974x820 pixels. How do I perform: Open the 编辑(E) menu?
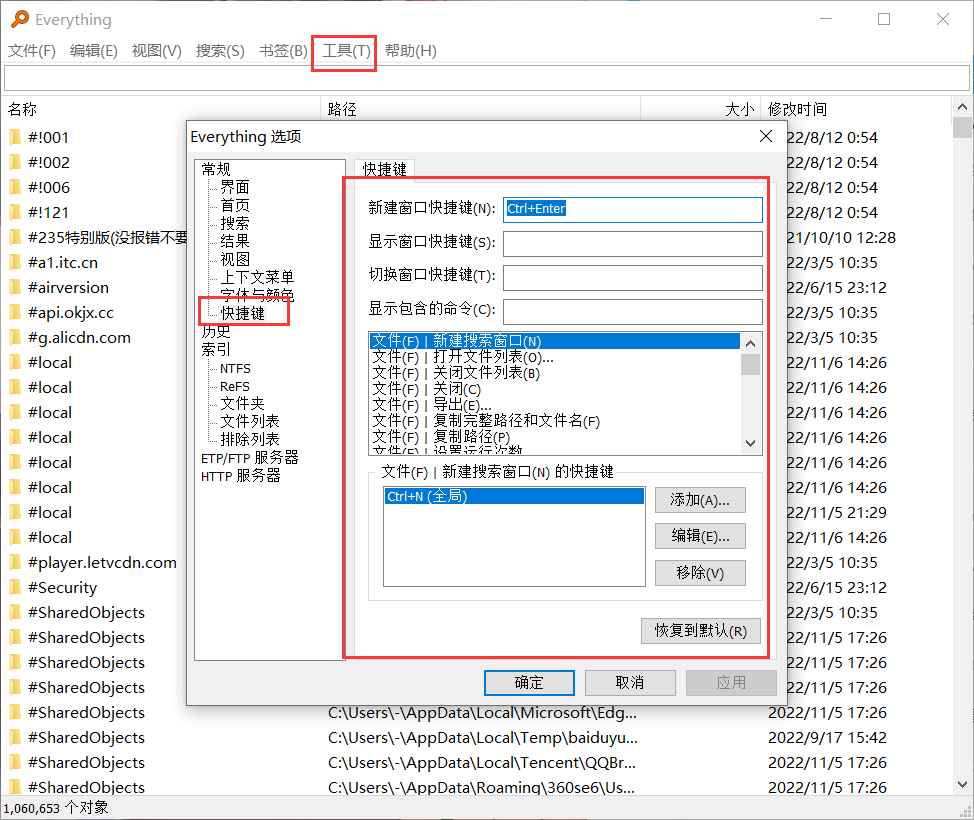coord(94,51)
